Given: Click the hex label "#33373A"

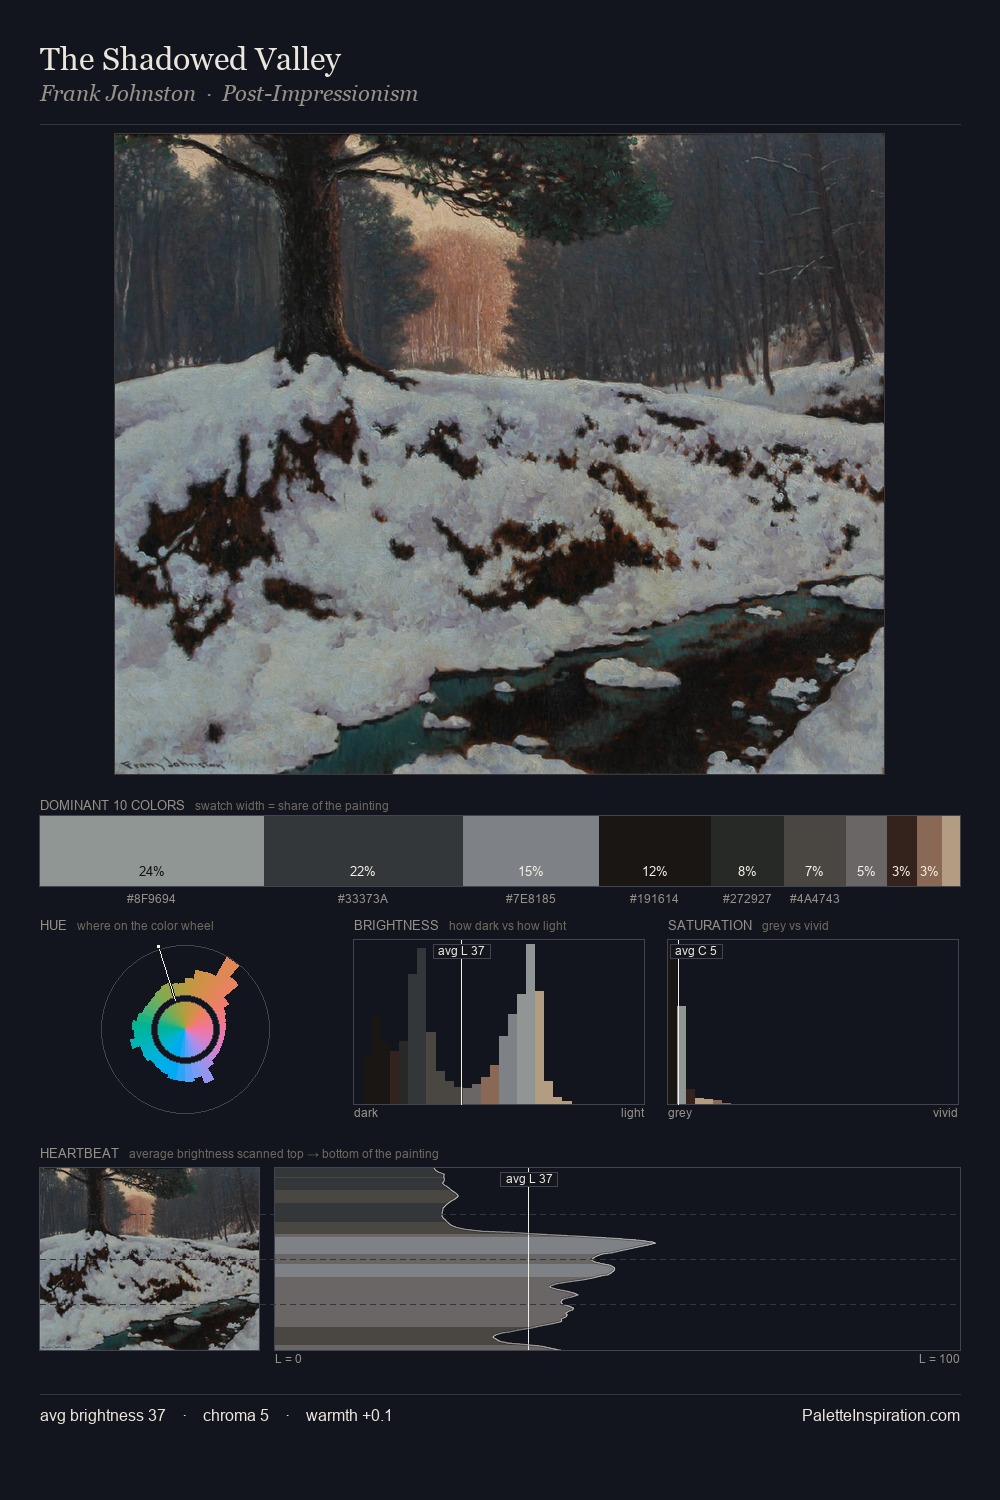Looking at the screenshot, I should tap(363, 899).
